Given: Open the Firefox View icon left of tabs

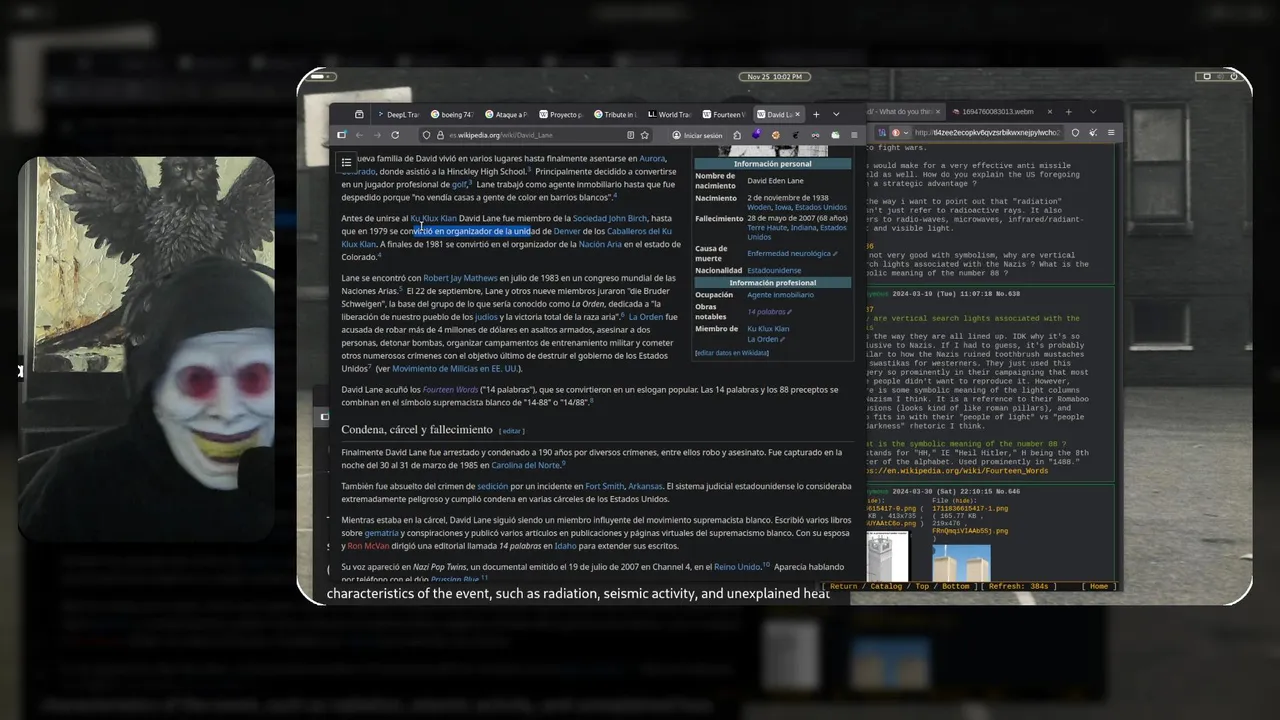Looking at the screenshot, I should [x=359, y=114].
